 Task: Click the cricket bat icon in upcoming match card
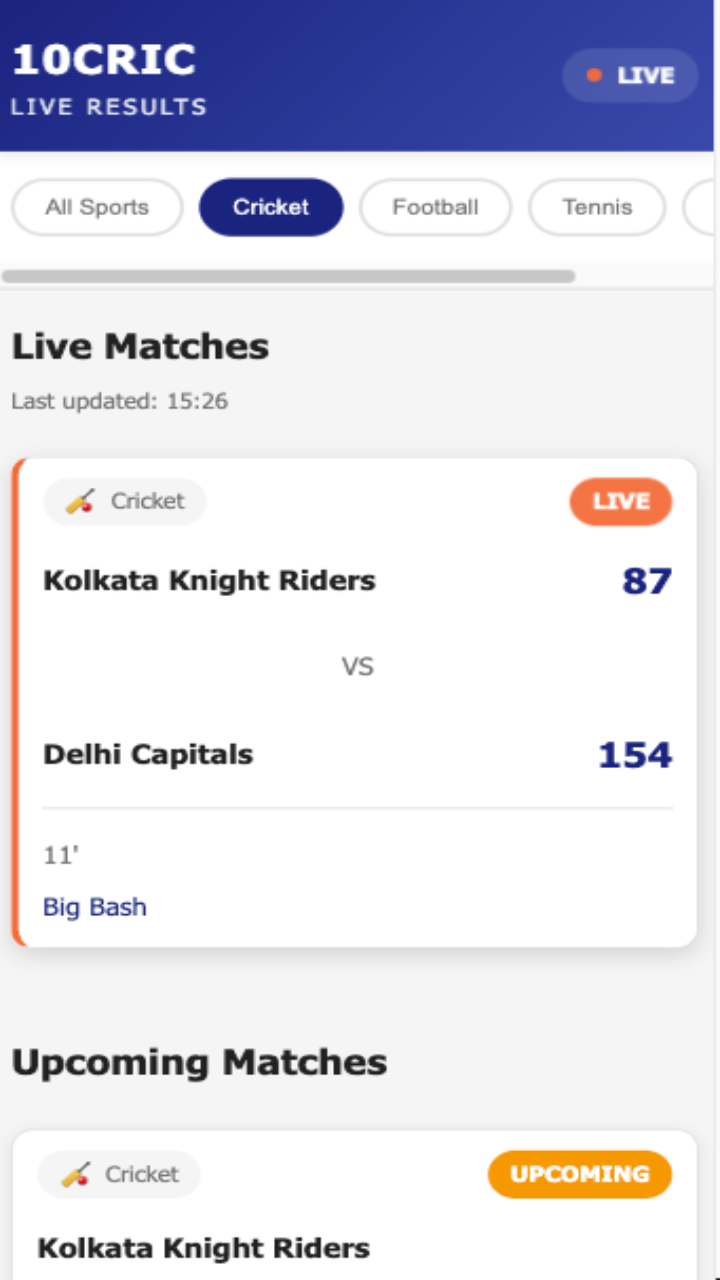click(x=75, y=1174)
